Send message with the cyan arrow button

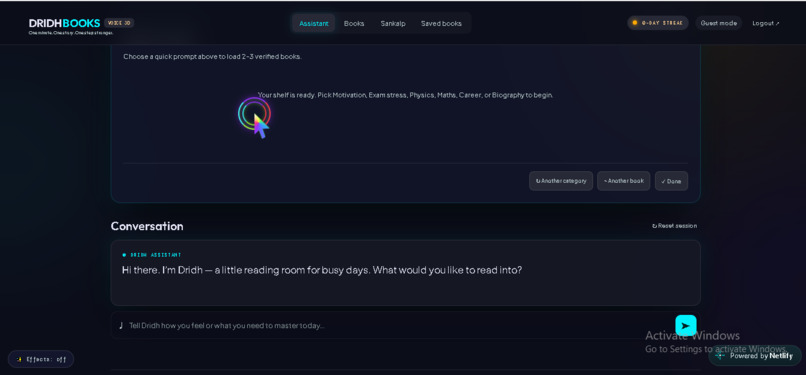[686, 325]
